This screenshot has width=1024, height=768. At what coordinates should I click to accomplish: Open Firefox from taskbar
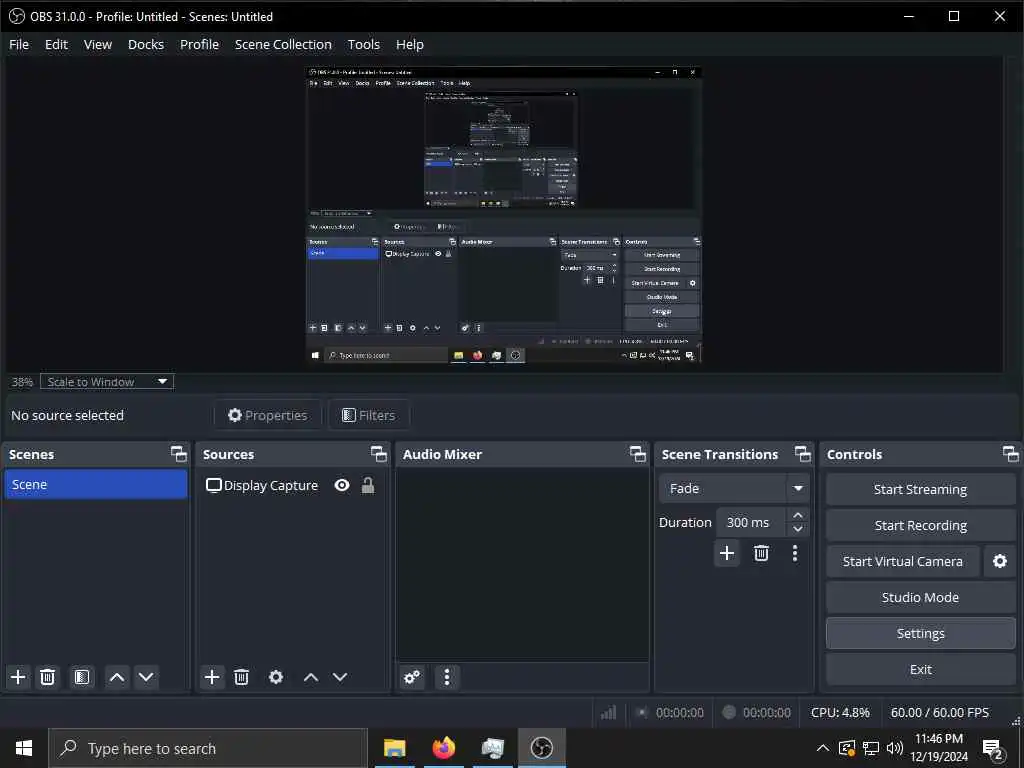(x=443, y=748)
